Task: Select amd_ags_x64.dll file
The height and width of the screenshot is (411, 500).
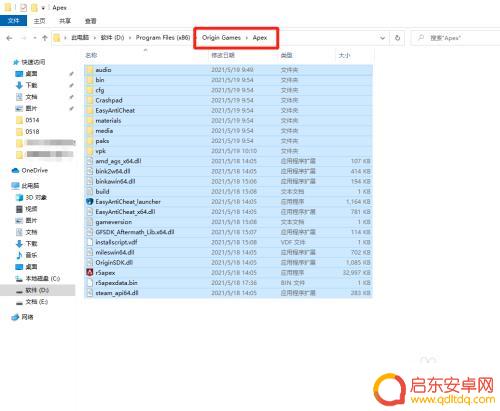Action: pyautogui.click(x=228, y=161)
